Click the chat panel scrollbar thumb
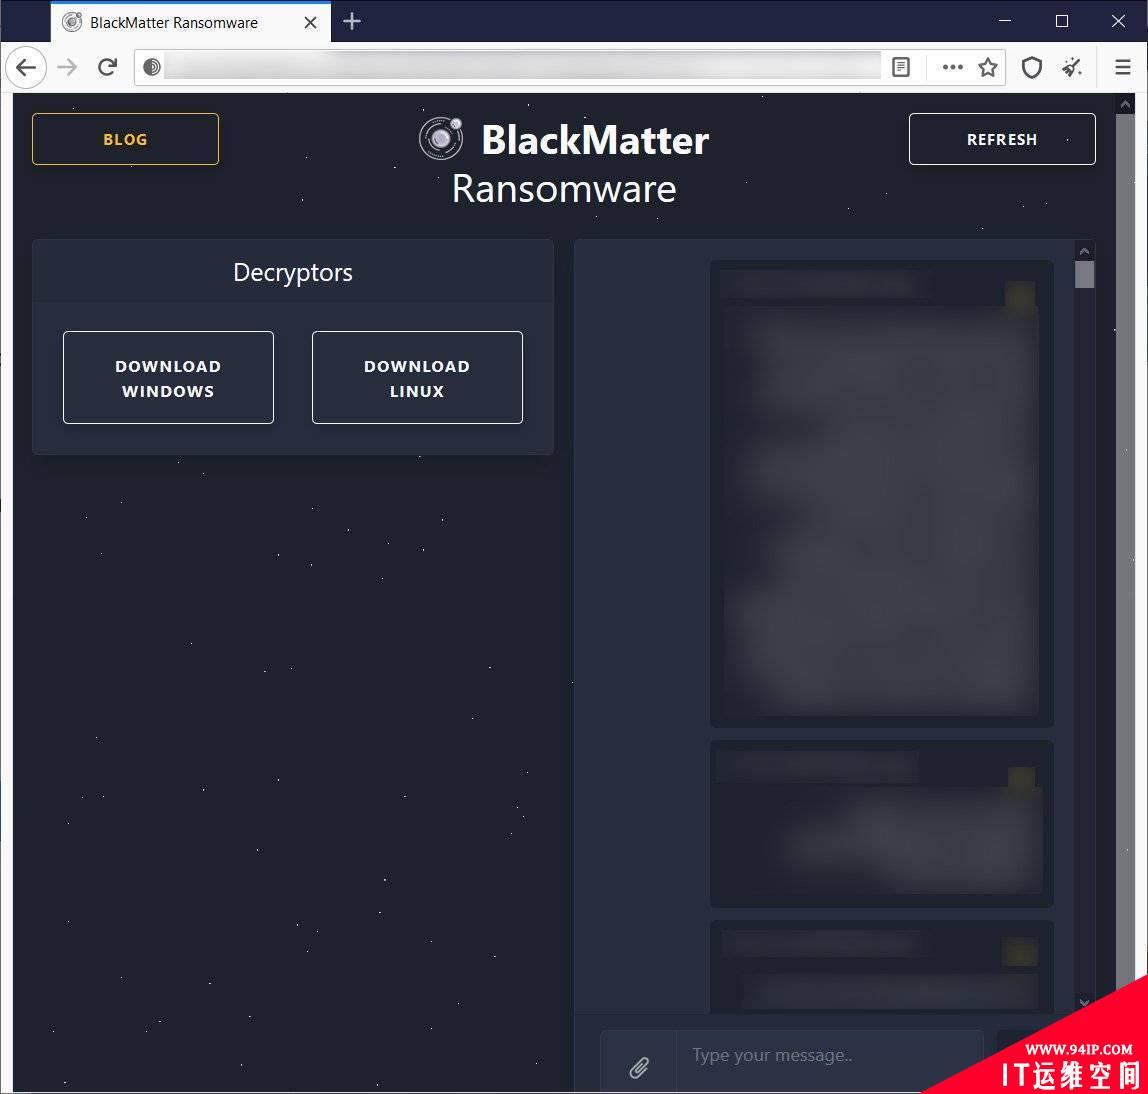1148x1094 pixels. point(1084,275)
